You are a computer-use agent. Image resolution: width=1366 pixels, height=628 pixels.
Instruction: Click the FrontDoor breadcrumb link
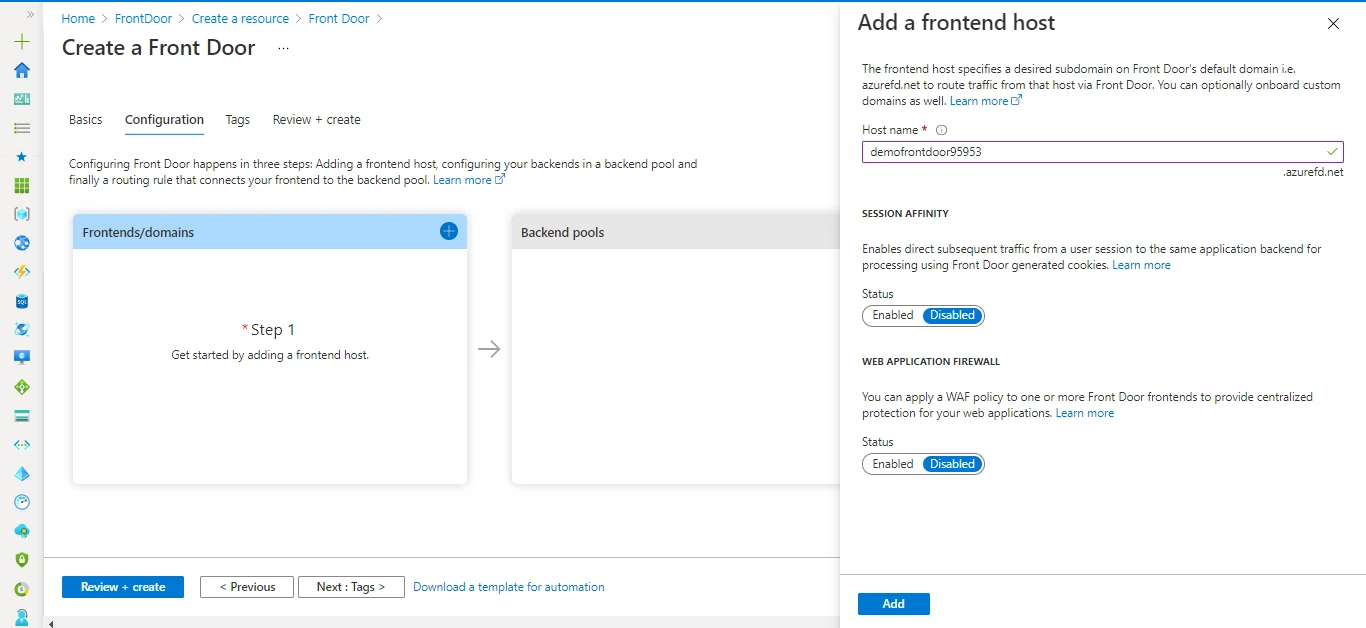(143, 19)
